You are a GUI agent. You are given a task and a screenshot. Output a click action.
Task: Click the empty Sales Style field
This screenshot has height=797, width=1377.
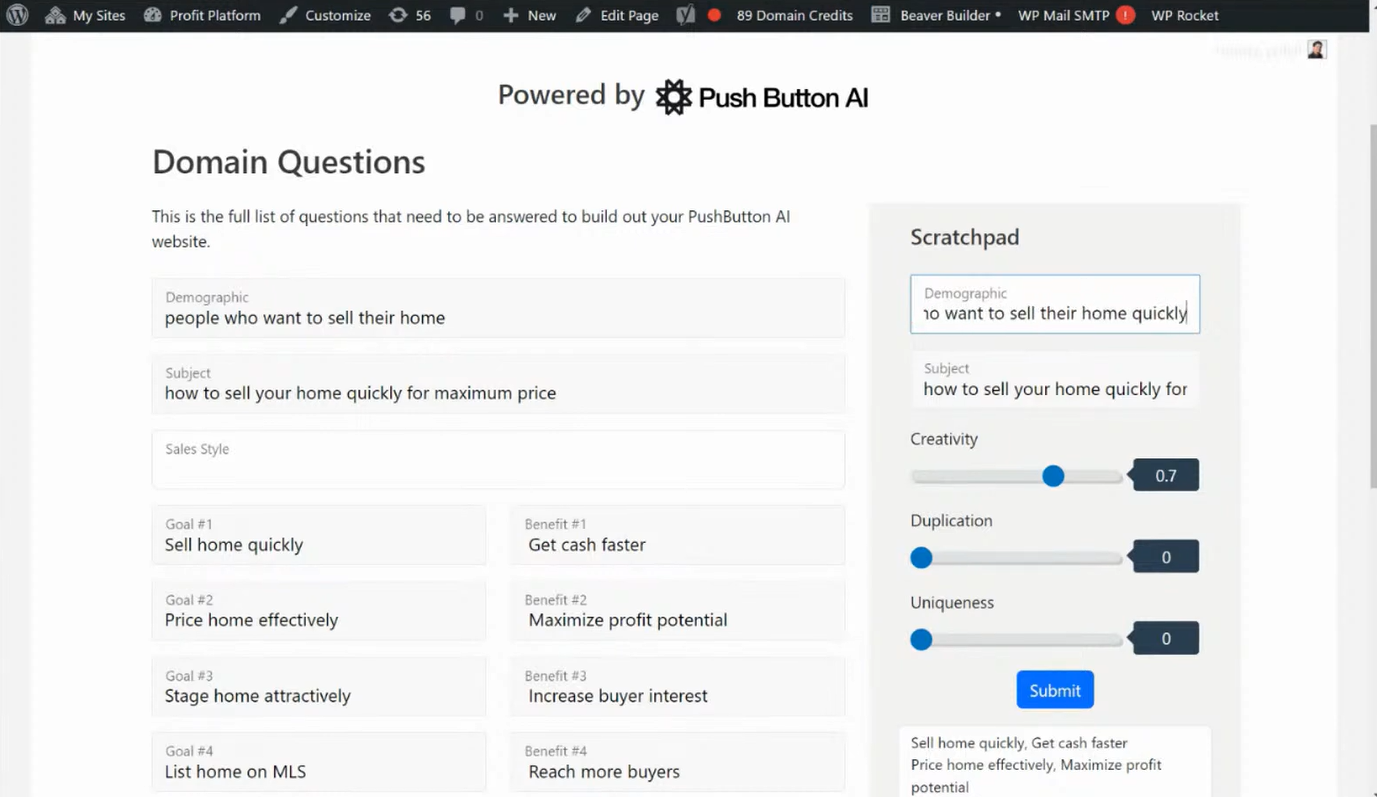point(498,459)
